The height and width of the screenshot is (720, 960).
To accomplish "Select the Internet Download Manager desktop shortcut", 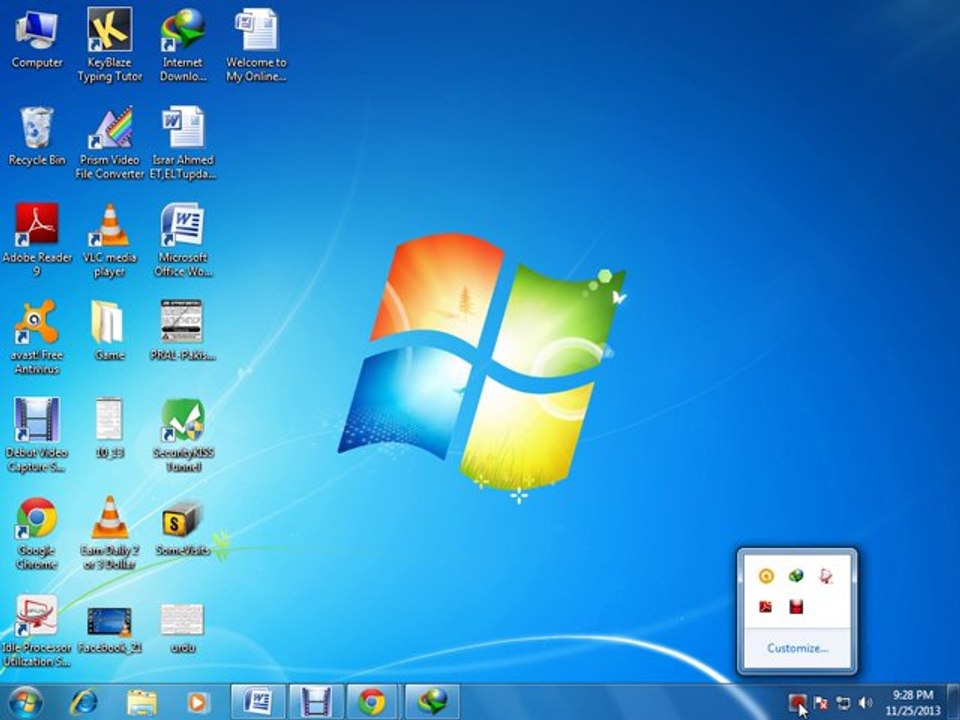I will (x=182, y=44).
